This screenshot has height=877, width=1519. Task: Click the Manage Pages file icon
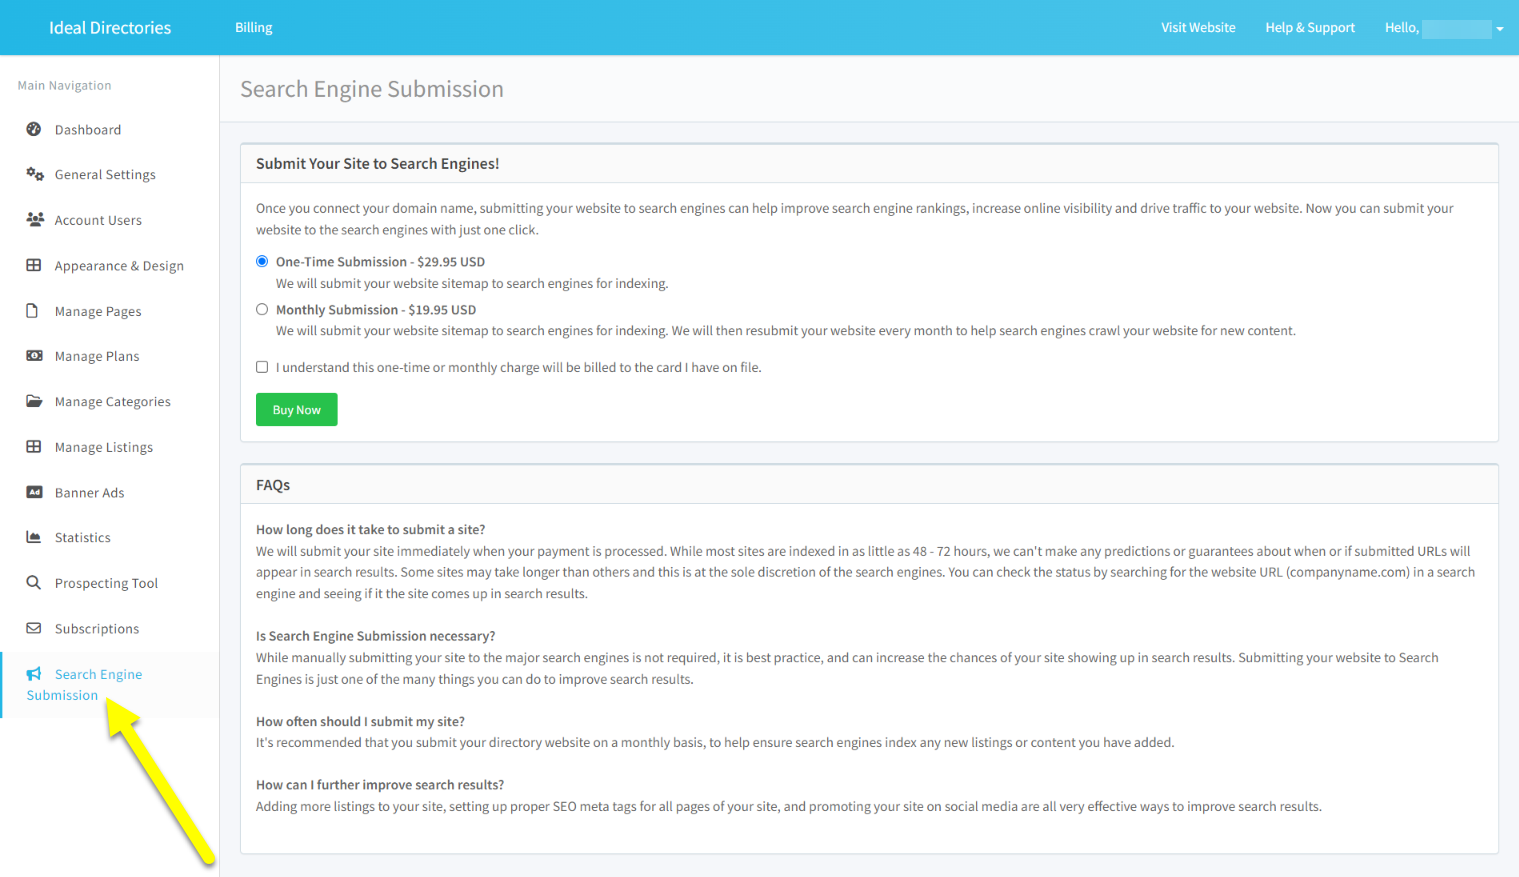pos(32,311)
